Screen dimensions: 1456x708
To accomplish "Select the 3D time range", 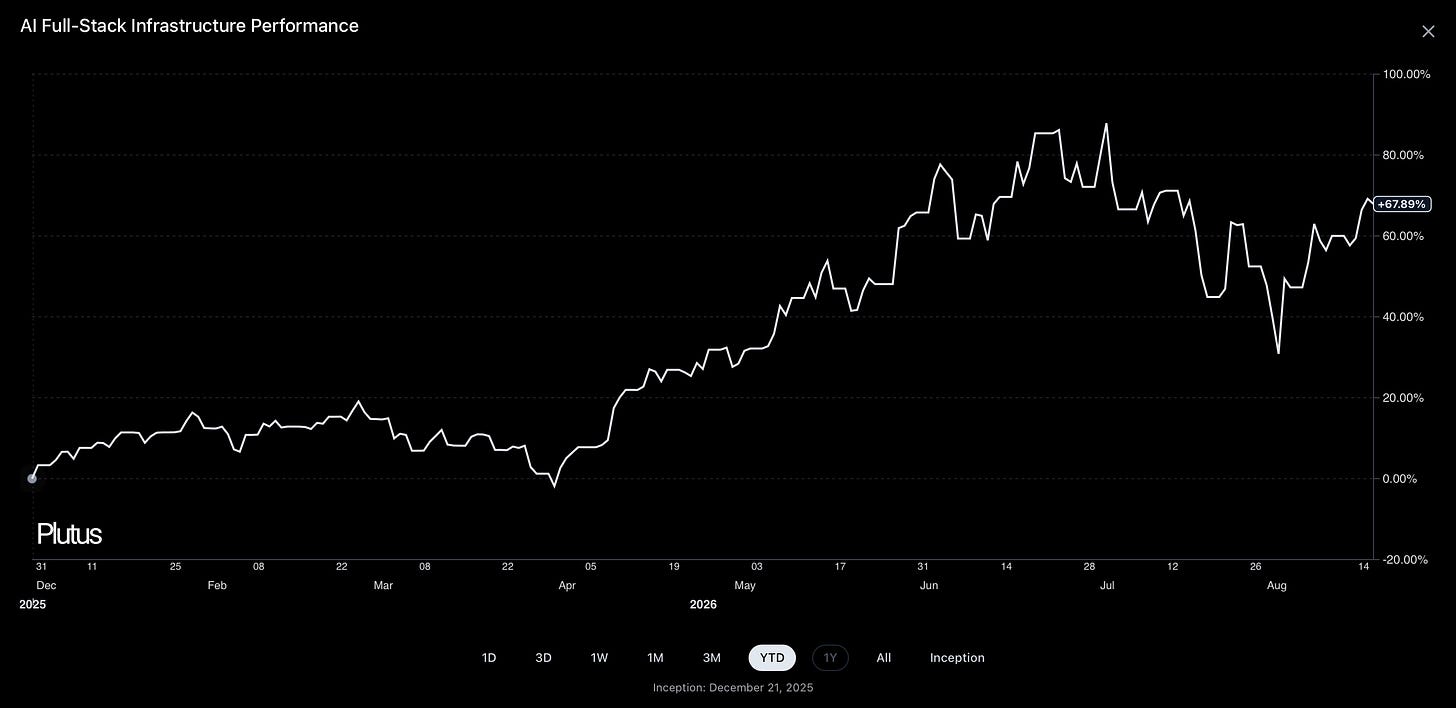I will [x=543, y=658].
